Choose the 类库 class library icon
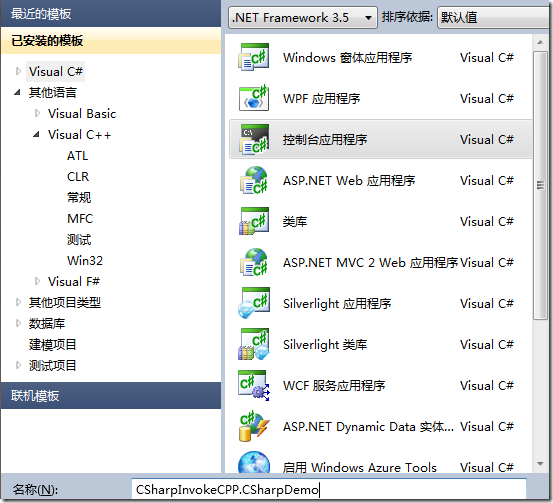Viewport: 553px width, 503px height. [x=254, y=221]
